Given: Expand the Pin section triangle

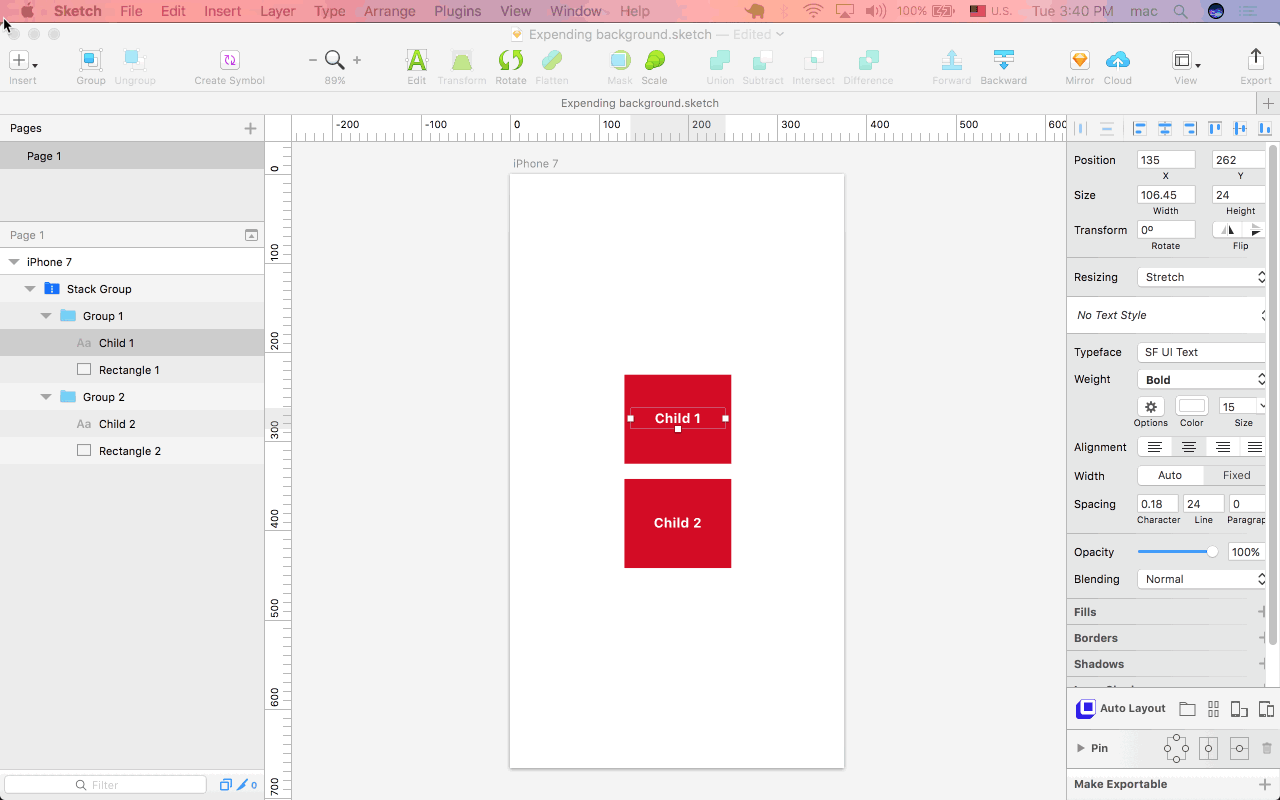Looking at the screenshot, I should click(1081, 748).
